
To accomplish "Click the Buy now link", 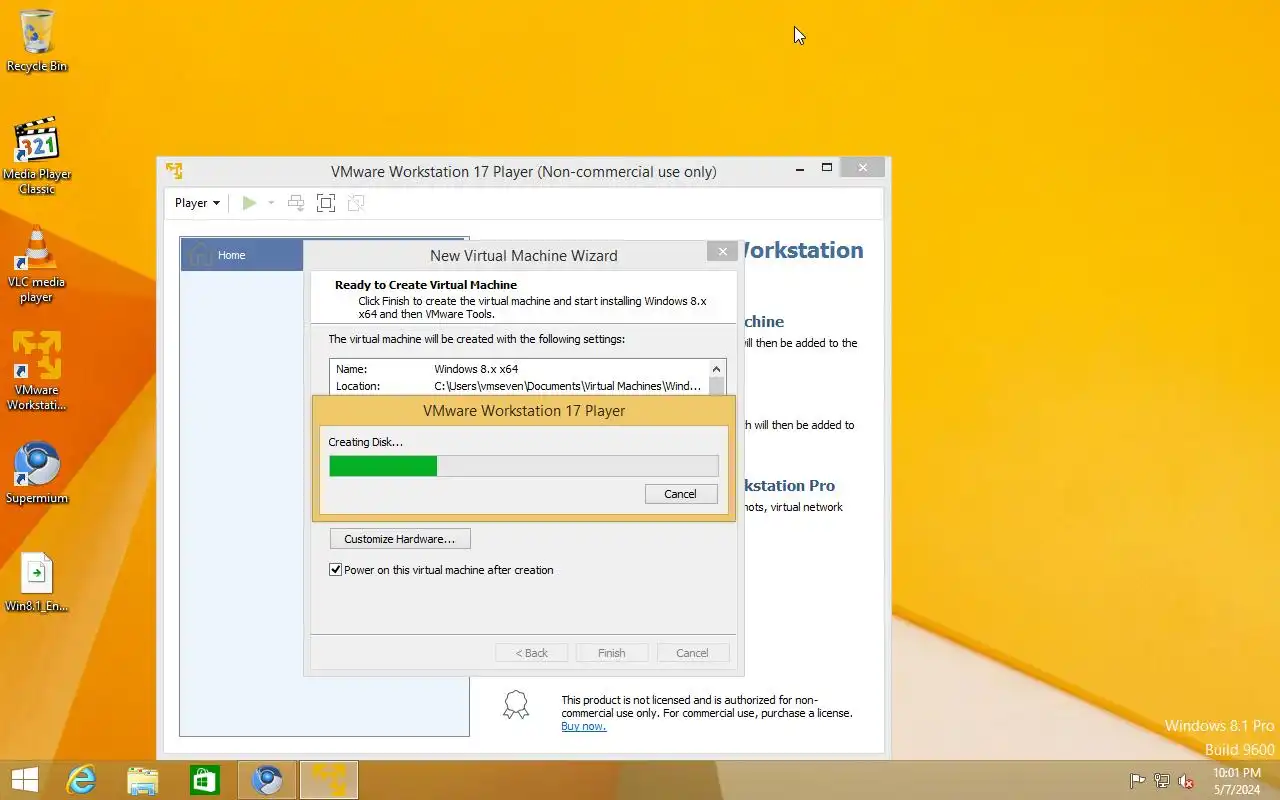I will click(x=583, y=726).
